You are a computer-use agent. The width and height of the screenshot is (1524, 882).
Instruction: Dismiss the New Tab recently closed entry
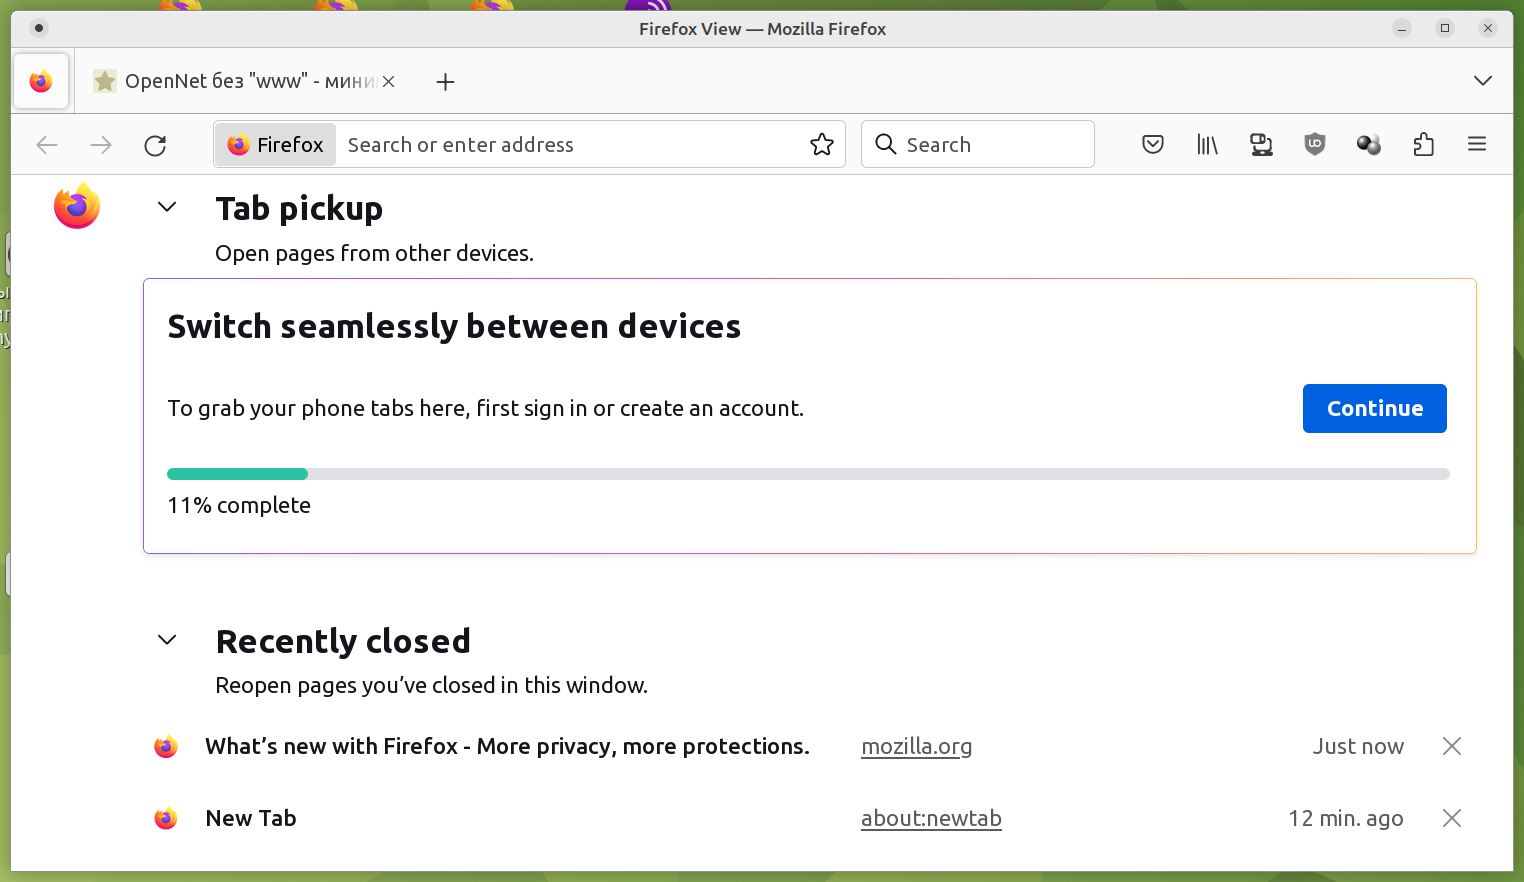tap(1452, 818)
